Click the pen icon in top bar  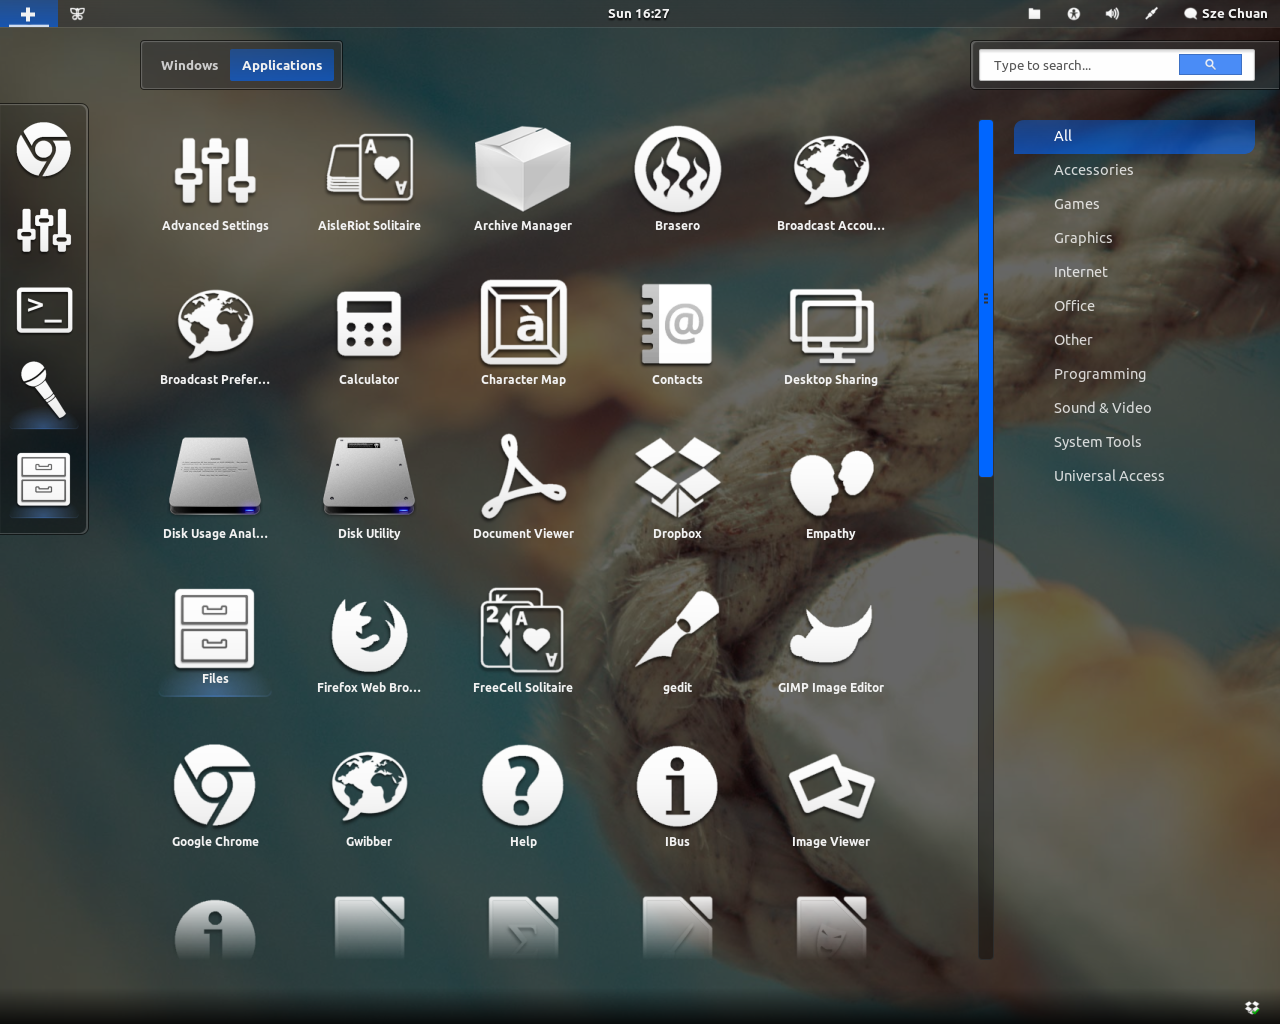tap(1151, 14)
